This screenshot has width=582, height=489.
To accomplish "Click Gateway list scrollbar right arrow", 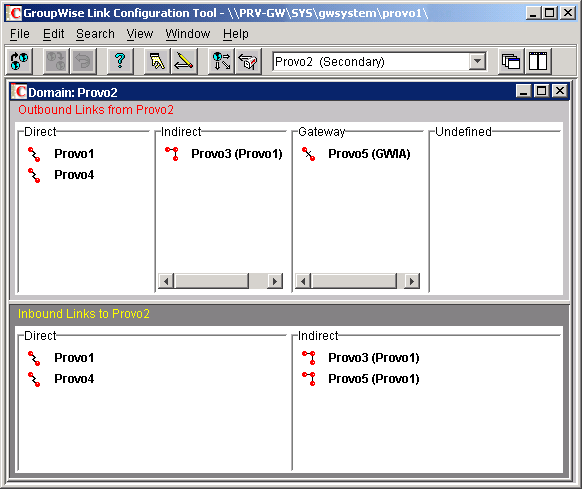I will (412, 281).
